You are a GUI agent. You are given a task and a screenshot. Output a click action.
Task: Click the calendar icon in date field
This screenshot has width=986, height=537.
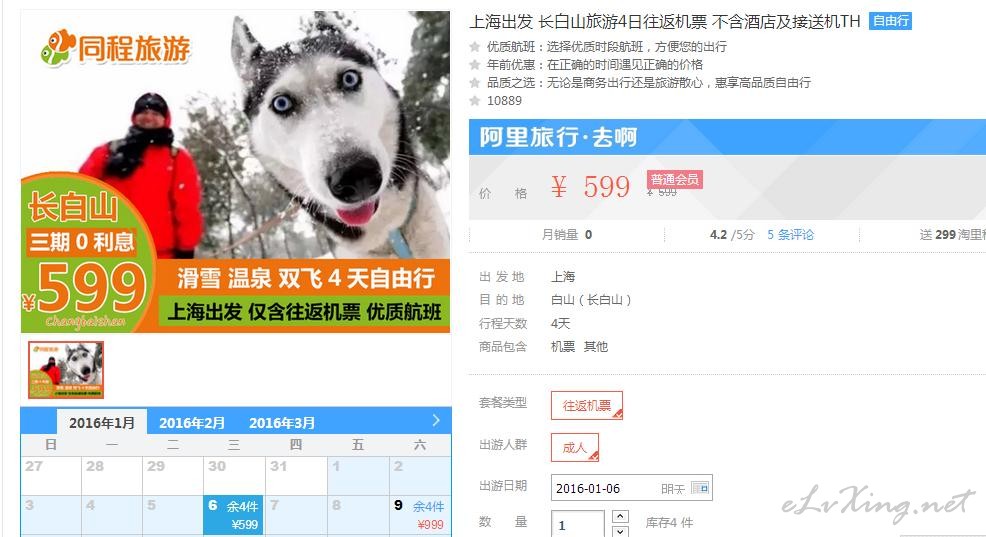tap(699, 488)
